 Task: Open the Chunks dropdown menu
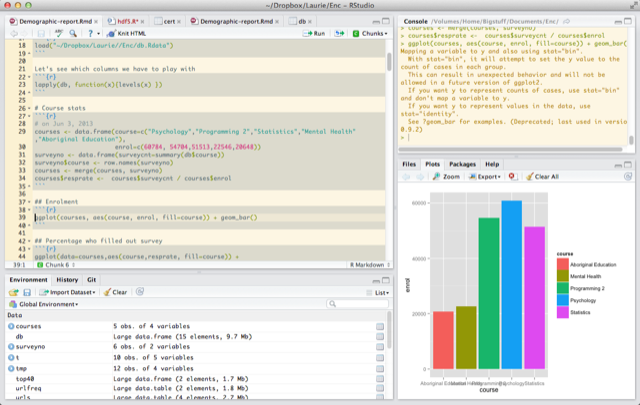coord(370,33)
